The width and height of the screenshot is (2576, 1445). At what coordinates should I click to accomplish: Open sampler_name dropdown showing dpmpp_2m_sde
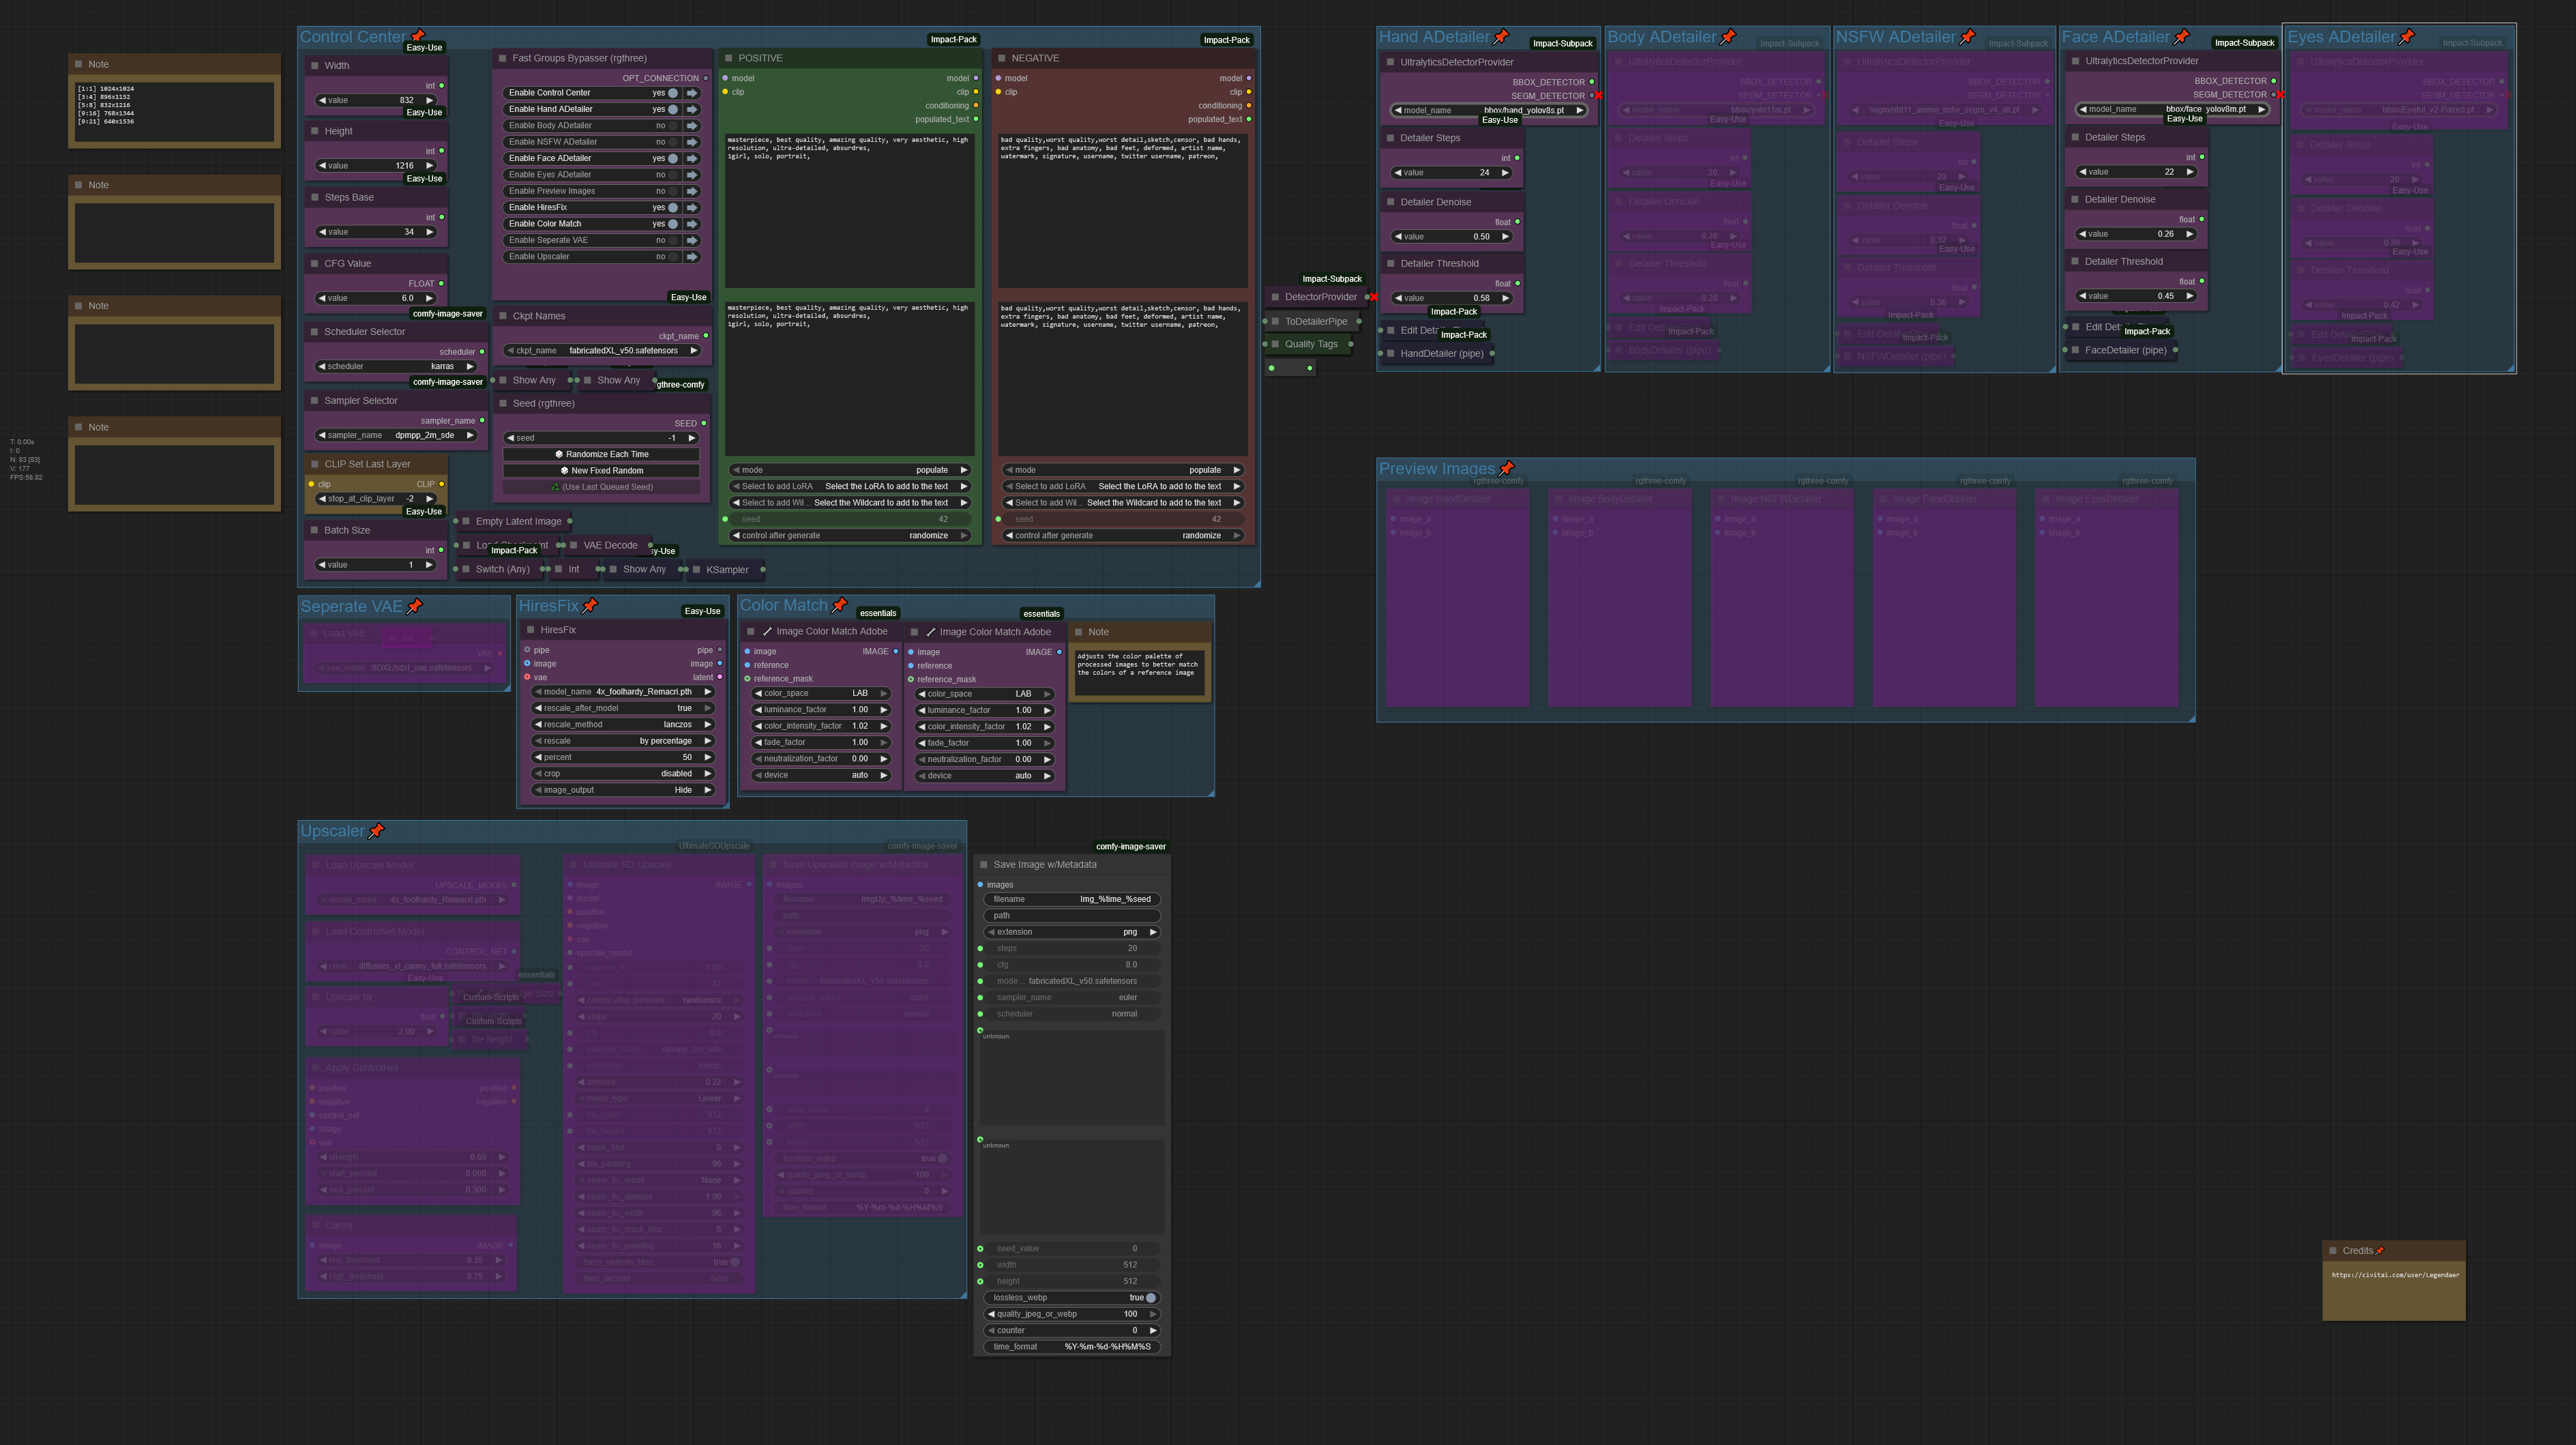[x=396, y=435]
